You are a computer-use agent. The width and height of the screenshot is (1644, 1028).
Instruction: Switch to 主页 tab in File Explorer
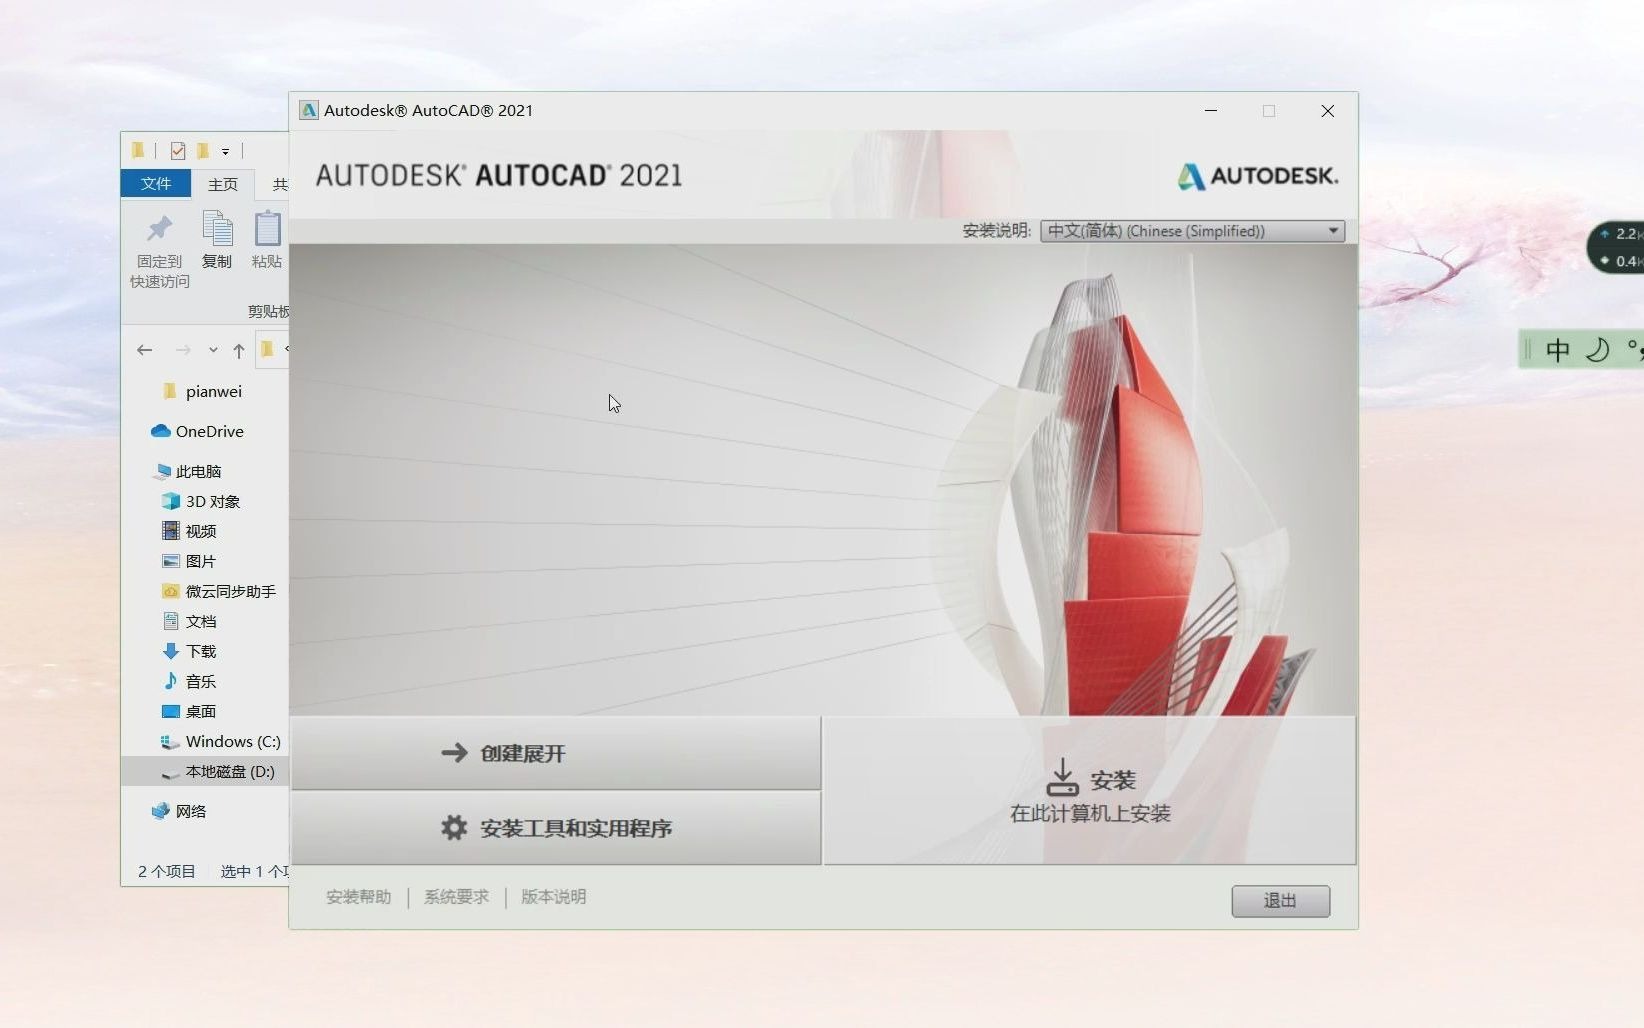coord(222,184)
